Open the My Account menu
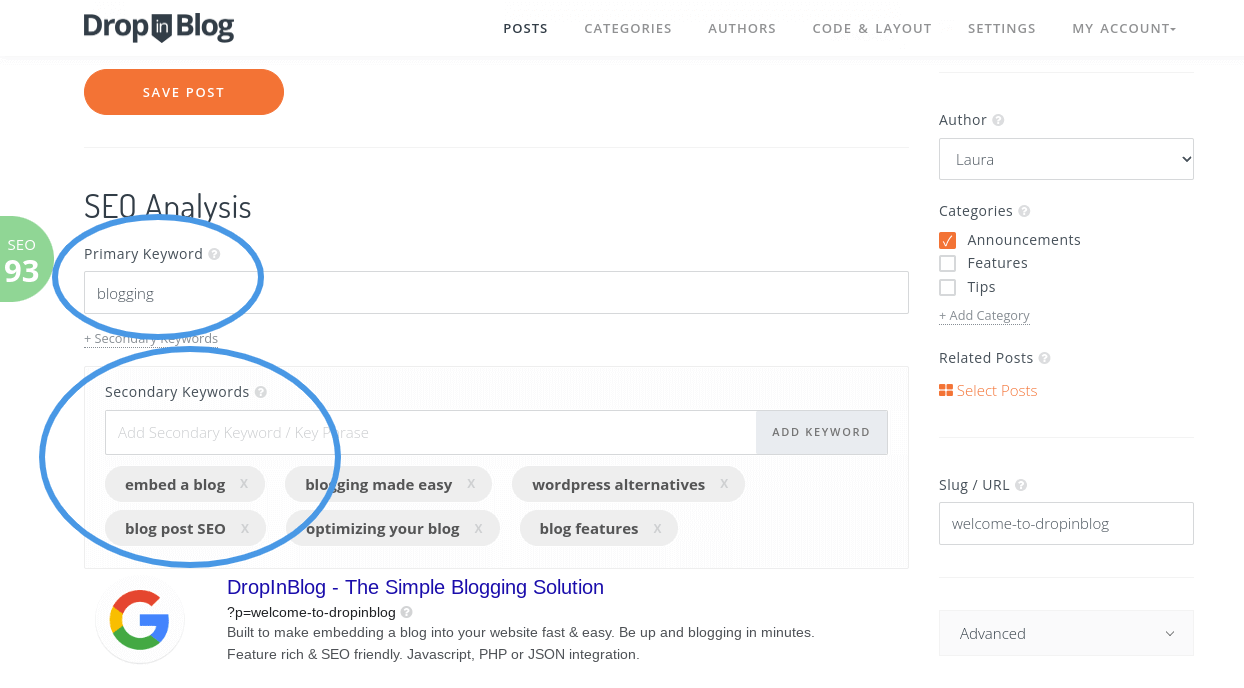 point(1123,28)
